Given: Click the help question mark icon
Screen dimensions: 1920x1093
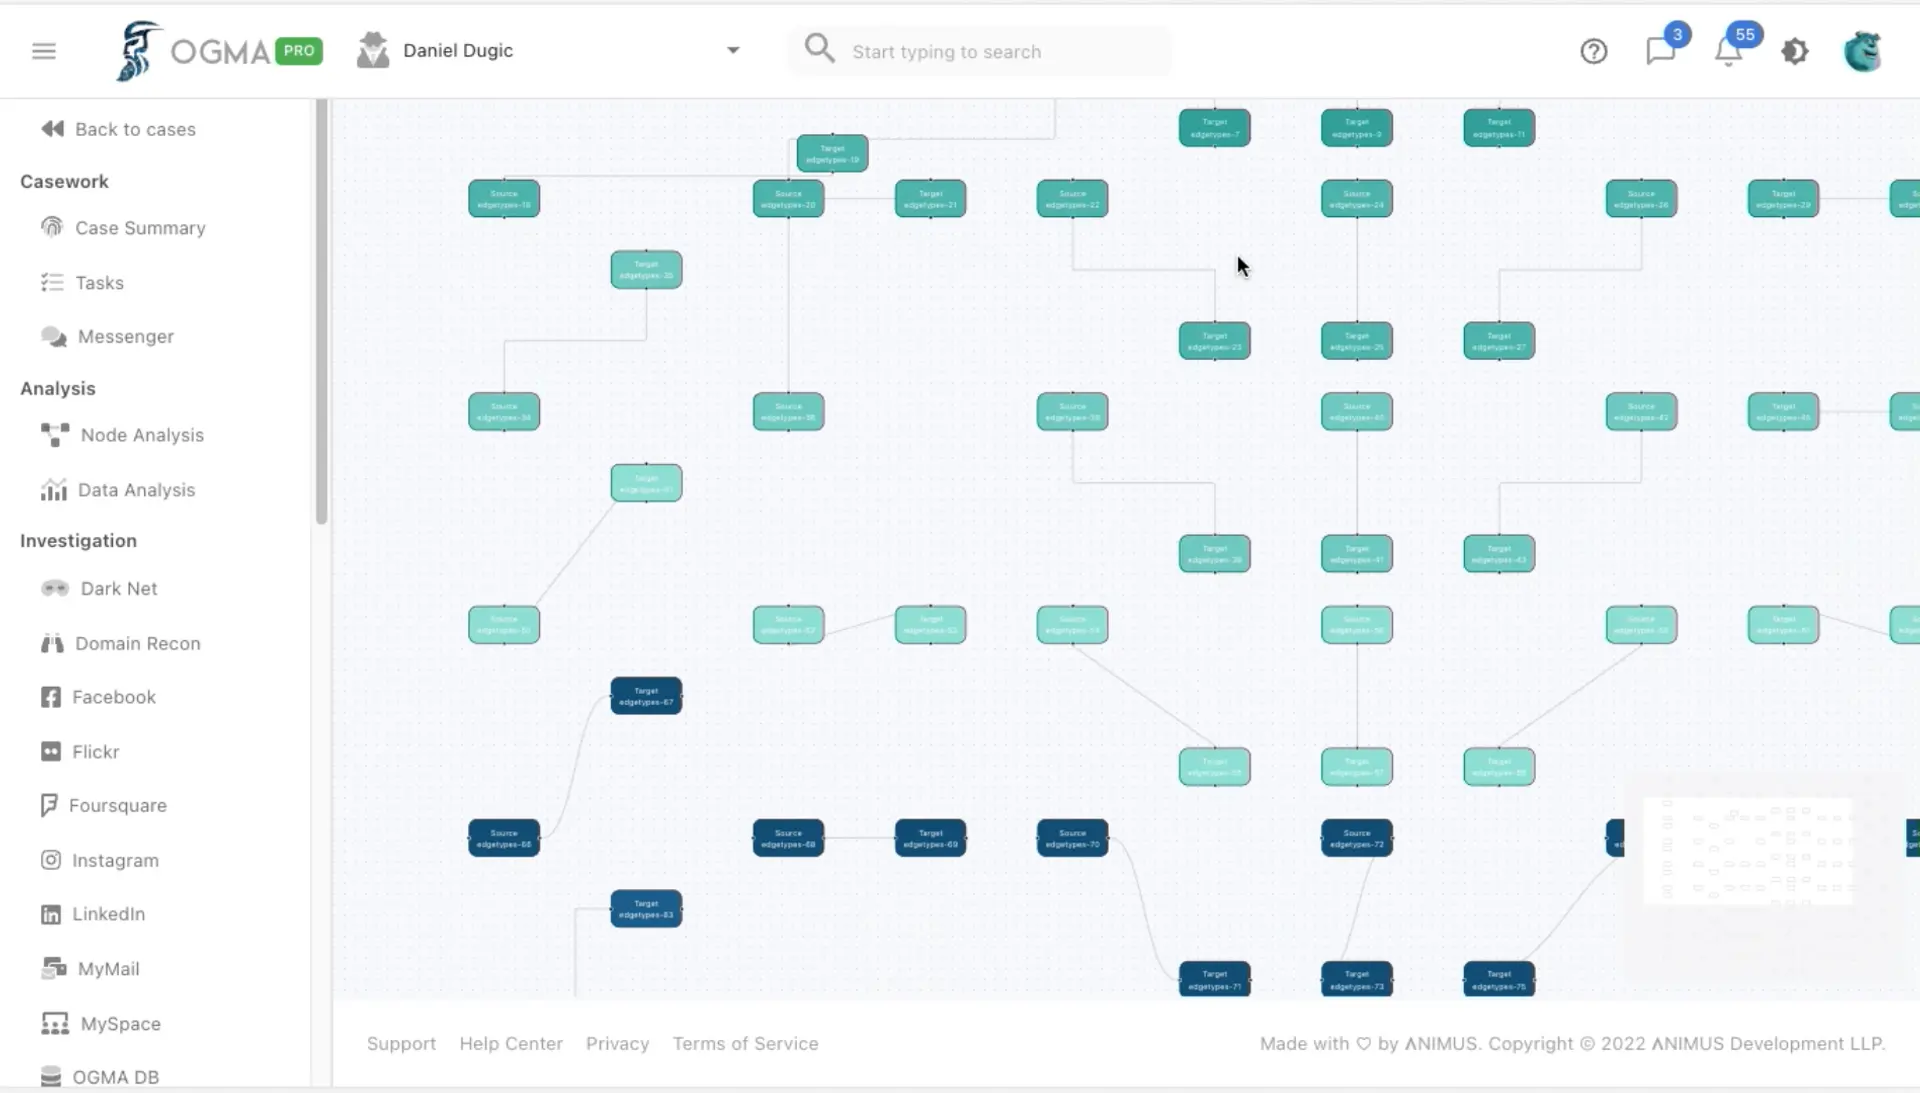Looking at the screenshot, I should click(x=1594, y=51).
